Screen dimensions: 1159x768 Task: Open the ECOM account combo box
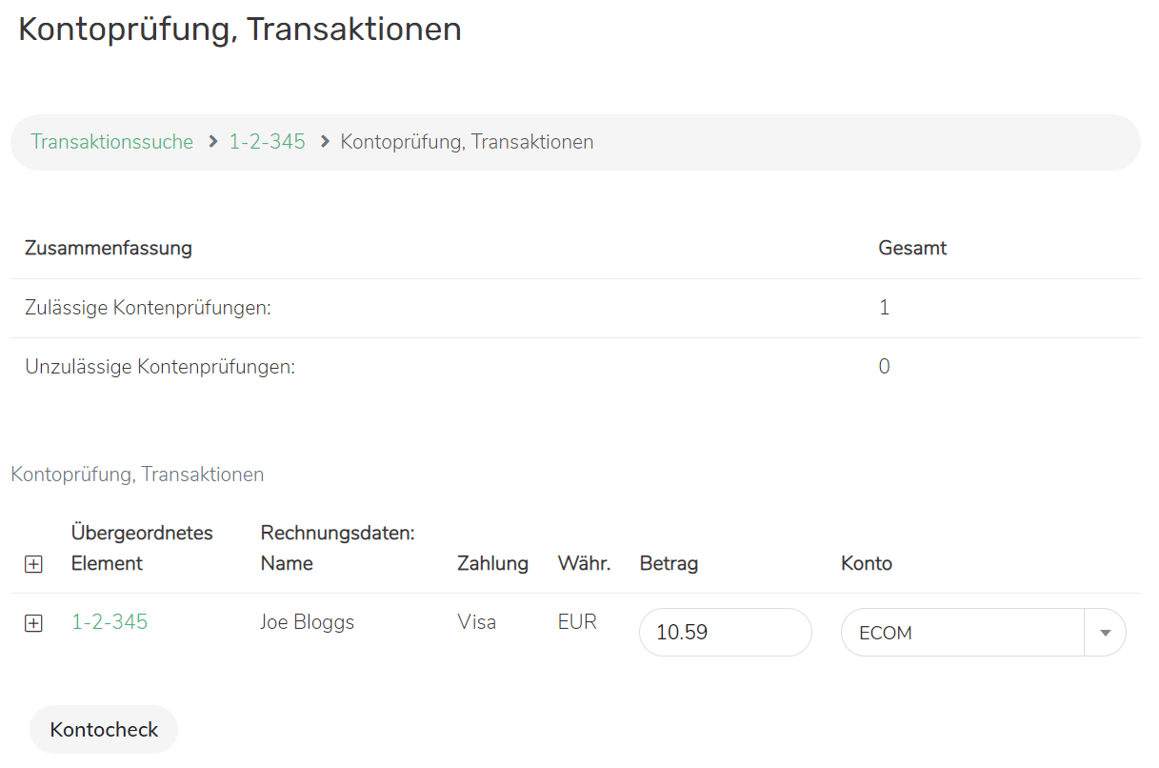[x=962, y=633]
